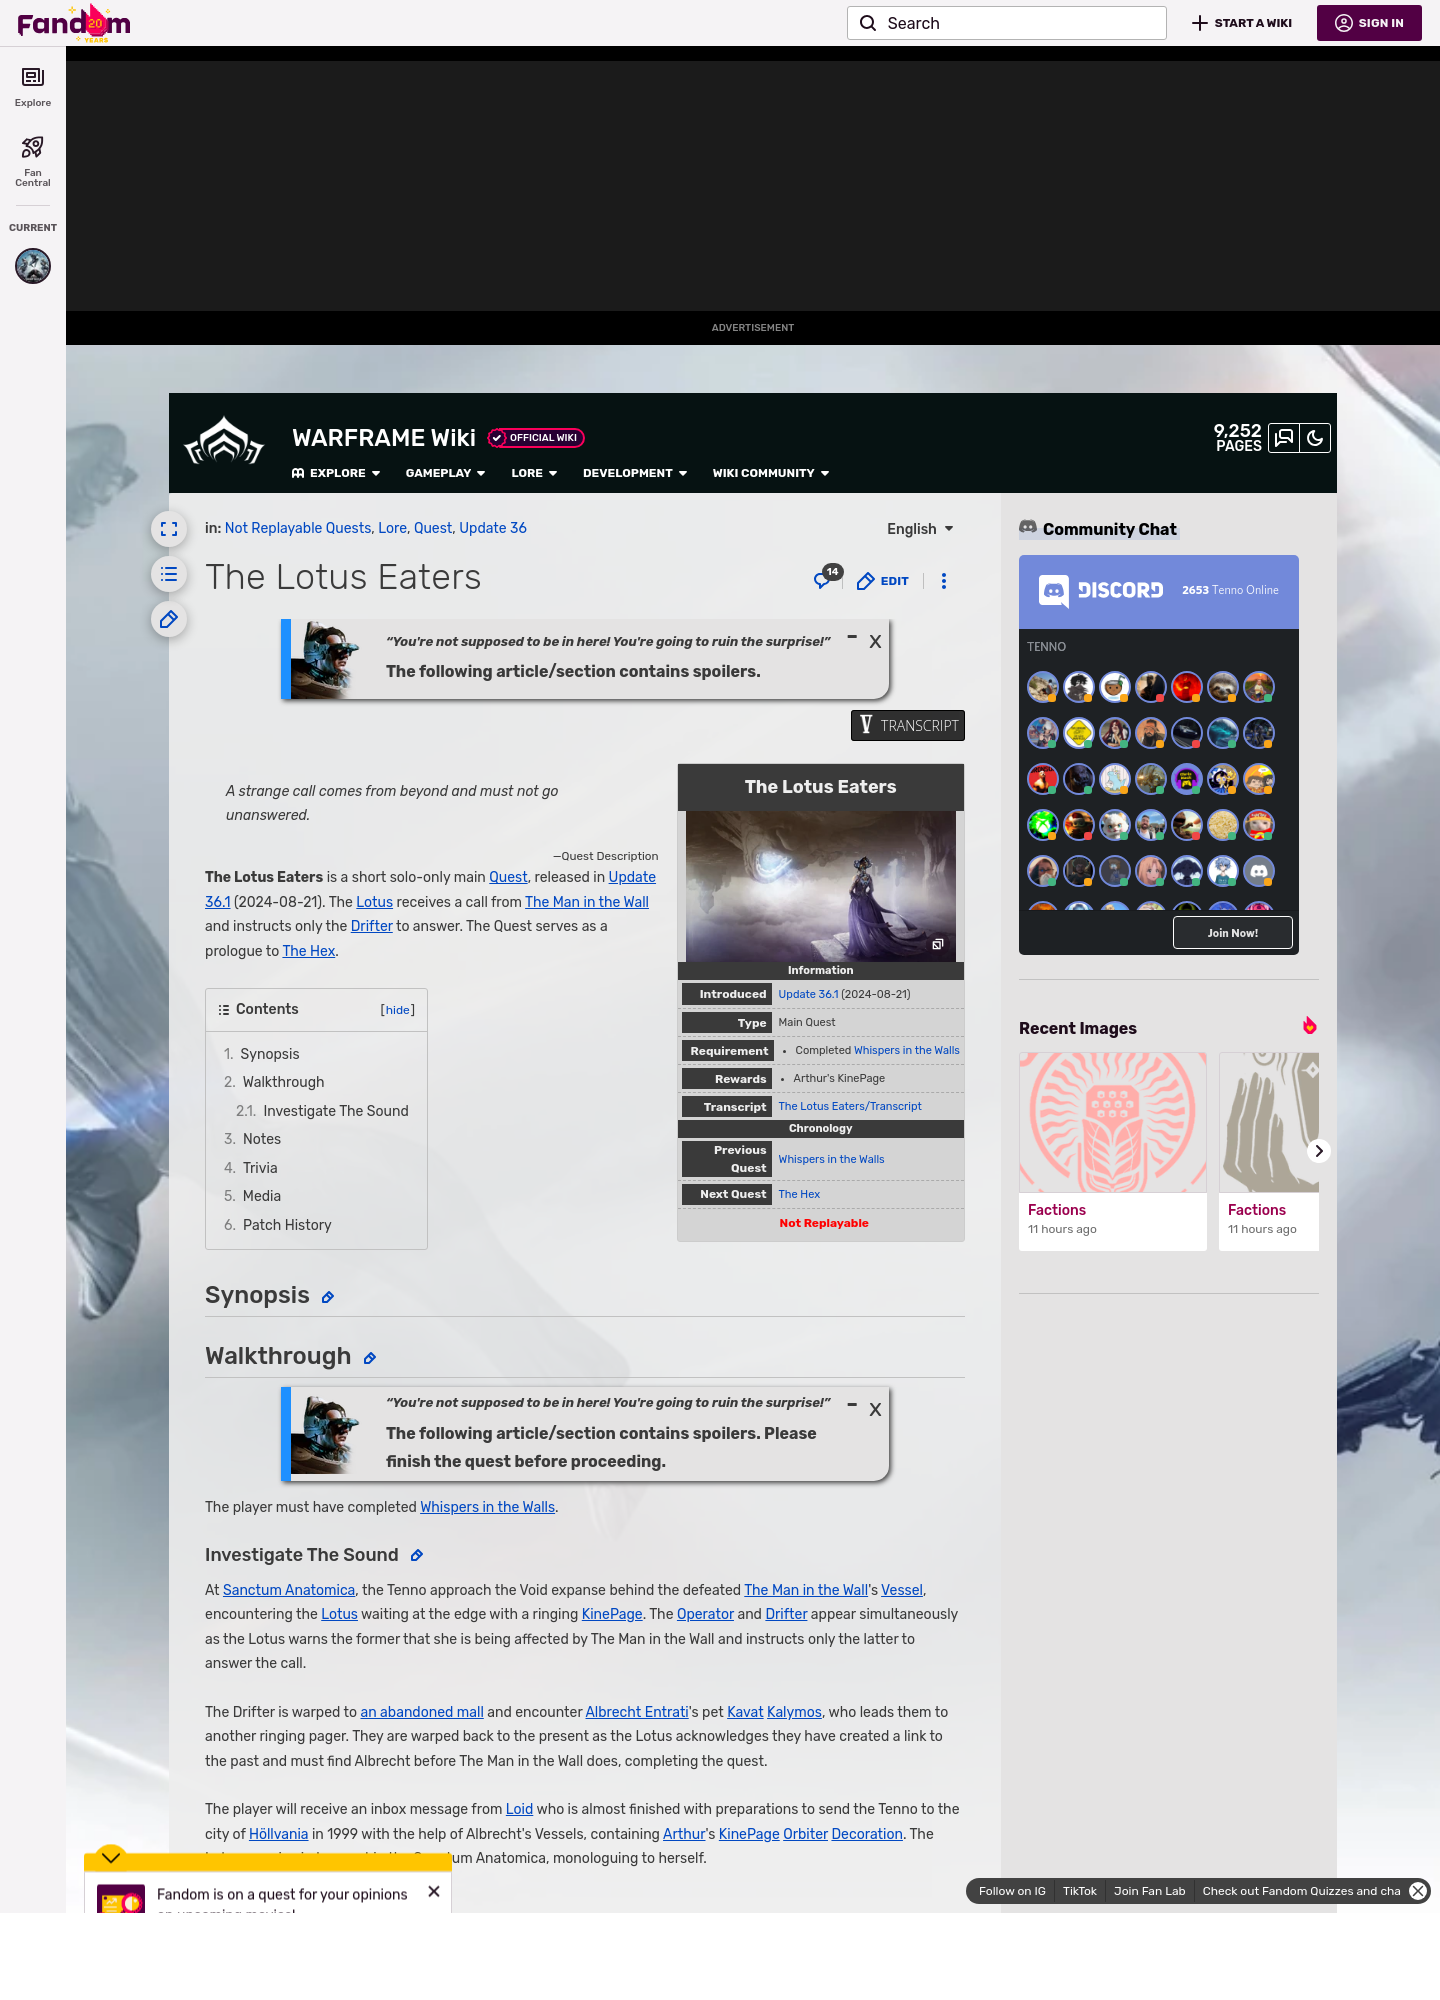1440x2000 pixels.
Task: Close the top spoiler warning with X
Action: click(x=875, y=642)
